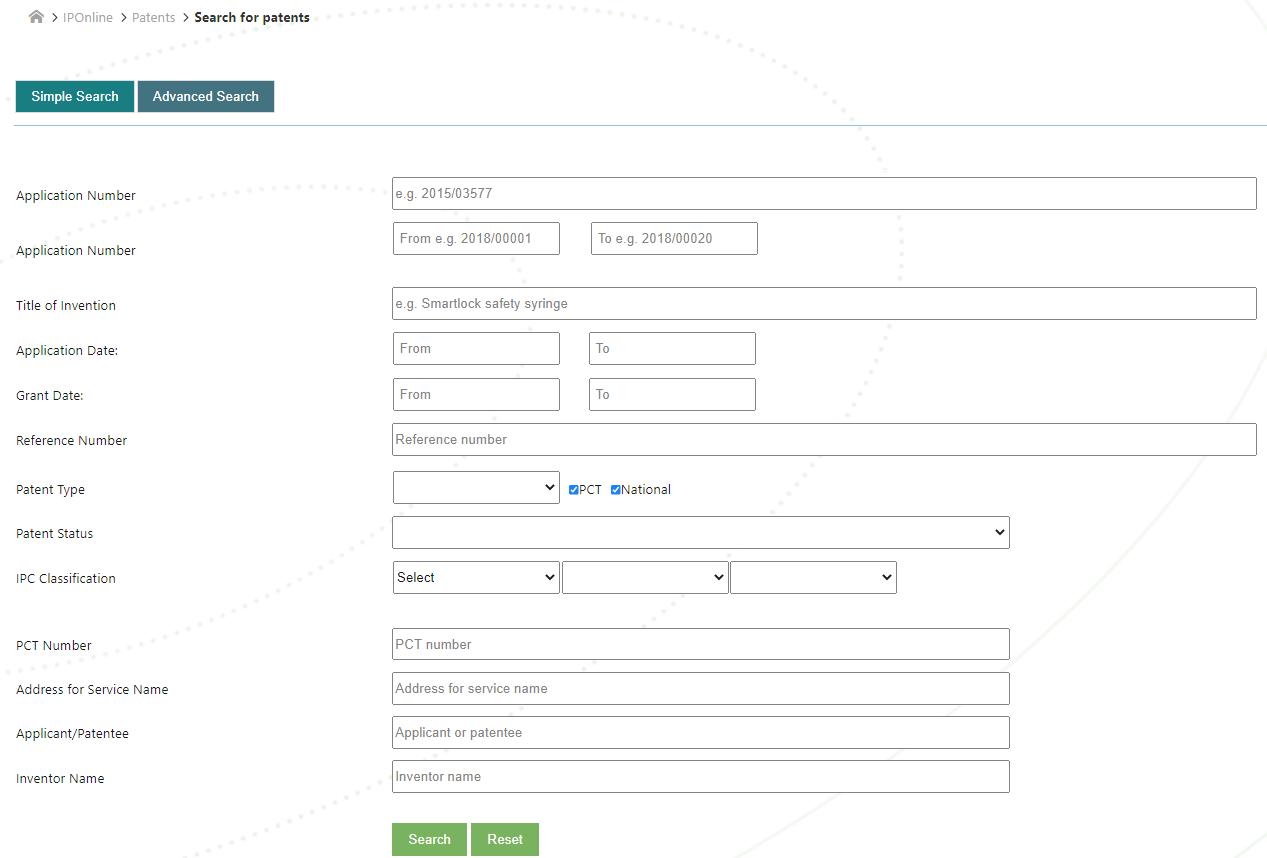Switch to the Advanced Search tab
Viewport: 1267px width, 858px height.
pos(206,96)
